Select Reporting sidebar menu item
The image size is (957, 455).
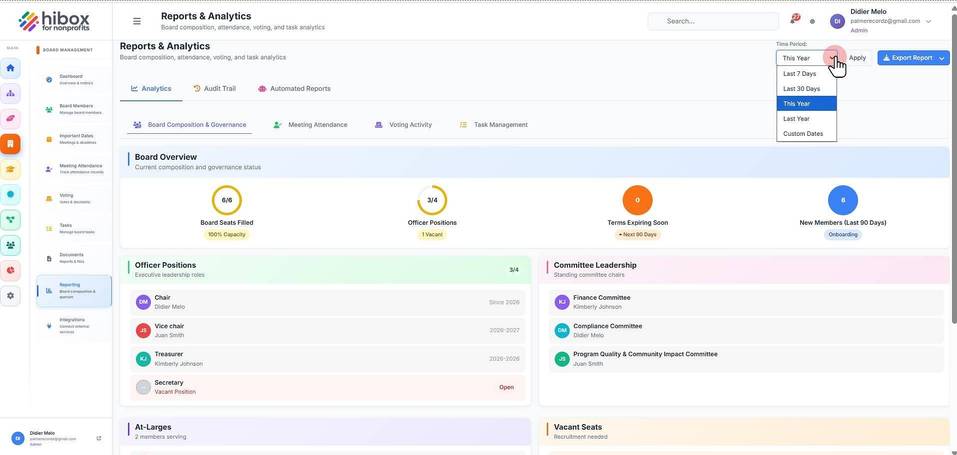(x=73, y=291)
